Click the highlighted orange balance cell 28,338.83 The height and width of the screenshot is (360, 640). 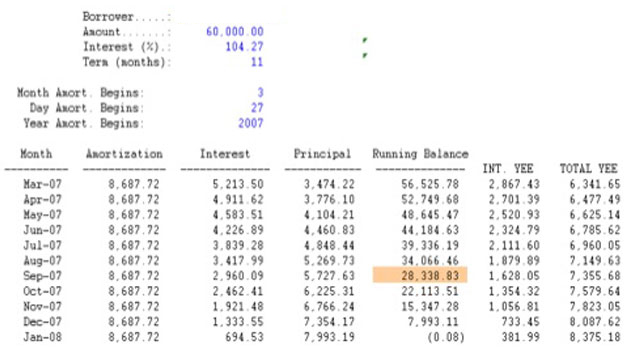point(420,276)
